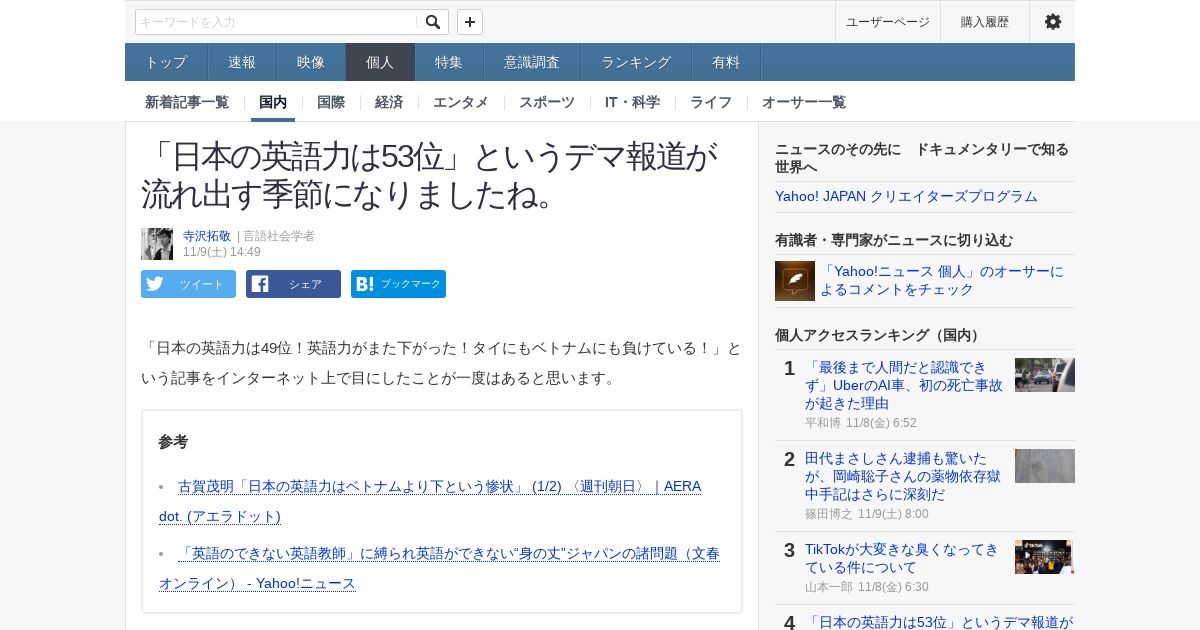This screenshot has width=1200, height=630.
Task: Click timestamp 11/9(土) 14:49
Action: 222,252
